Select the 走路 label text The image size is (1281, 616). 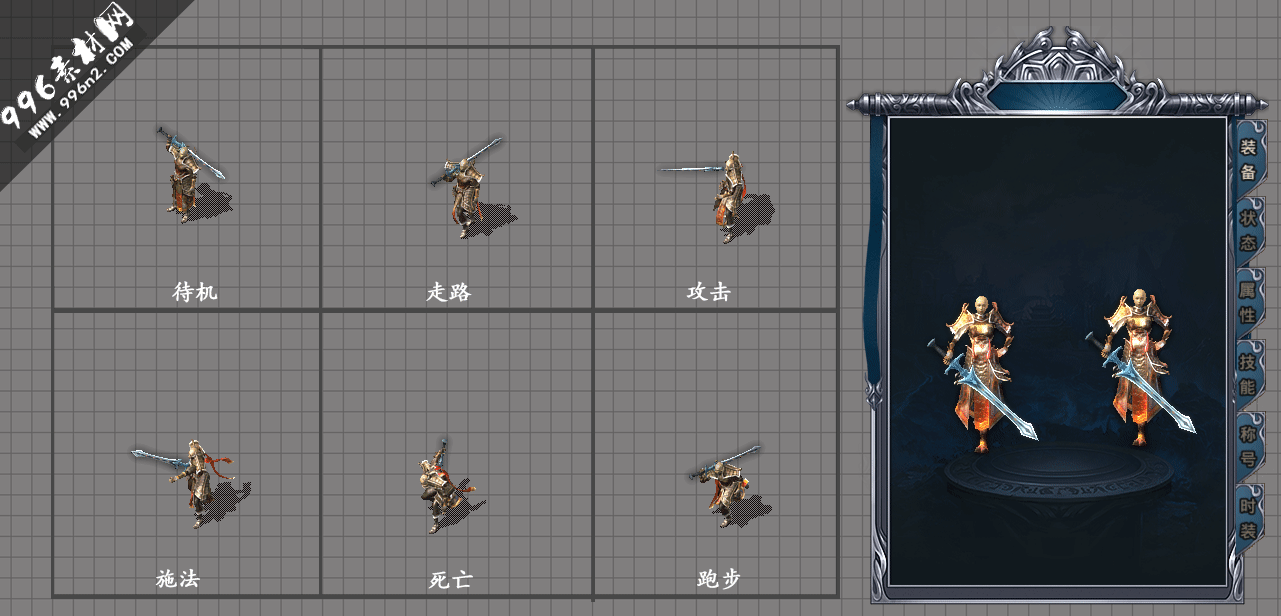[449, 292]
